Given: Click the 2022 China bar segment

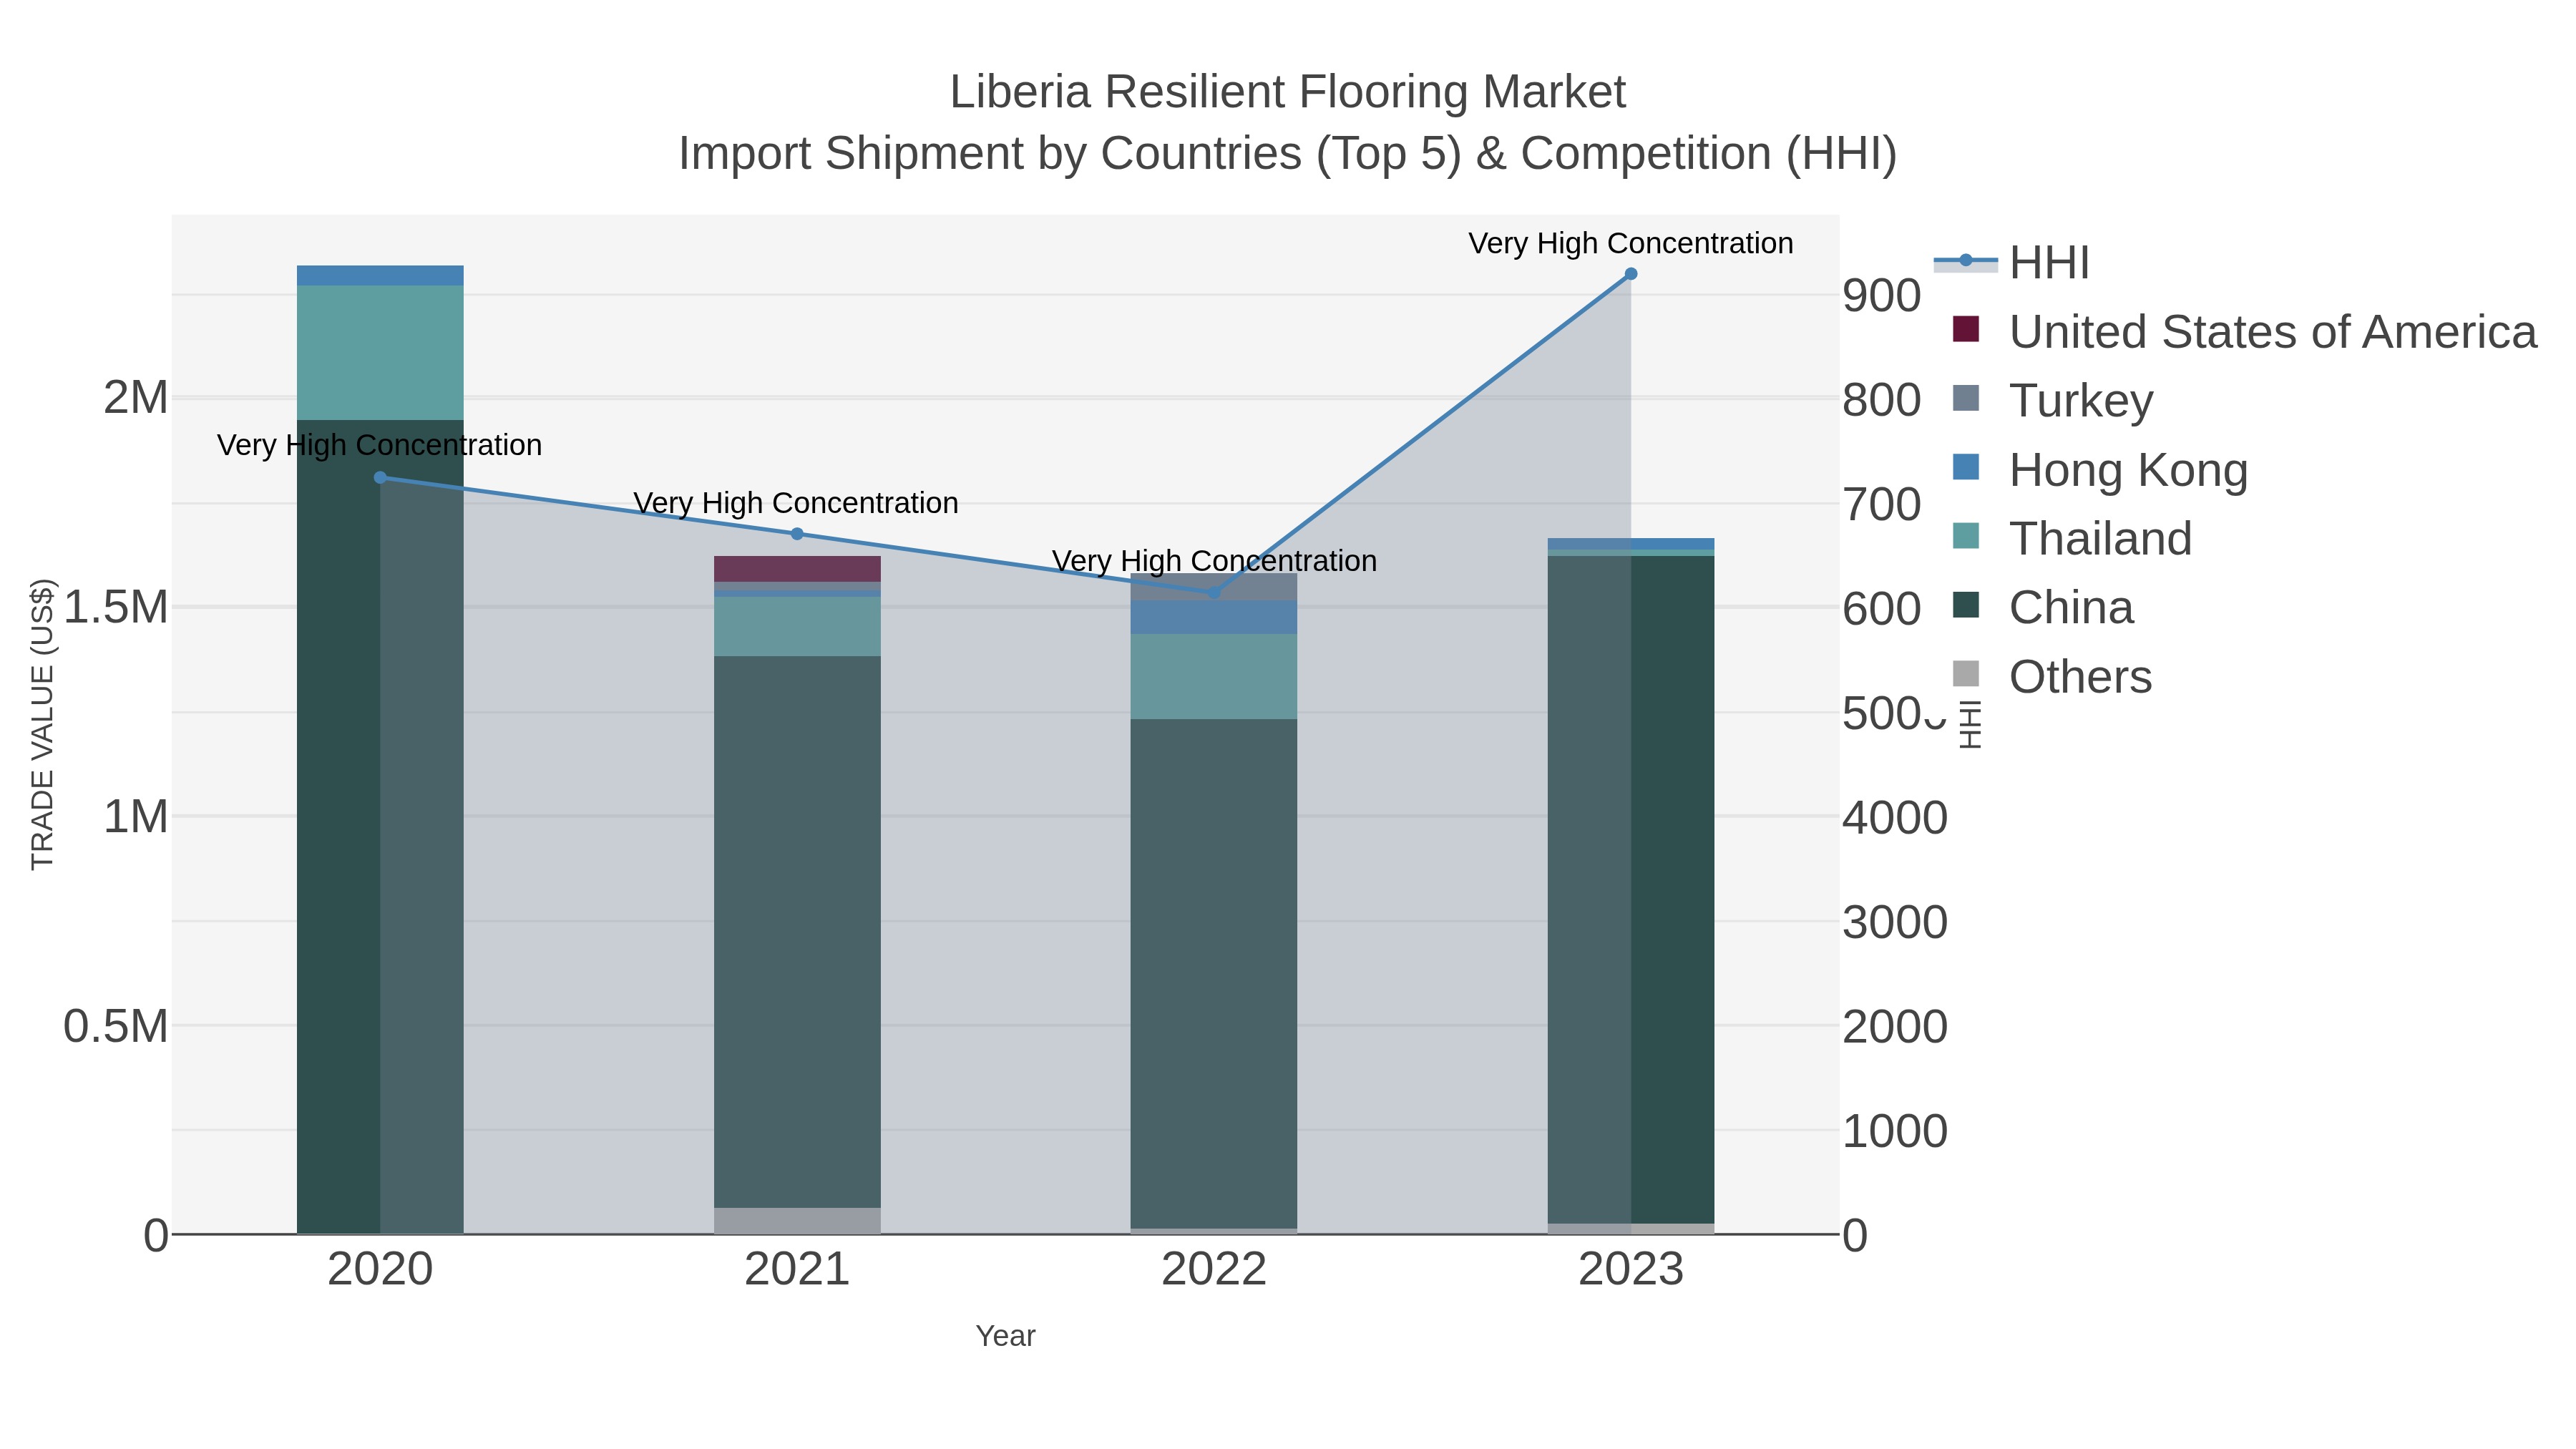Looking at the screenshot, I should (x=1214, y=974).
